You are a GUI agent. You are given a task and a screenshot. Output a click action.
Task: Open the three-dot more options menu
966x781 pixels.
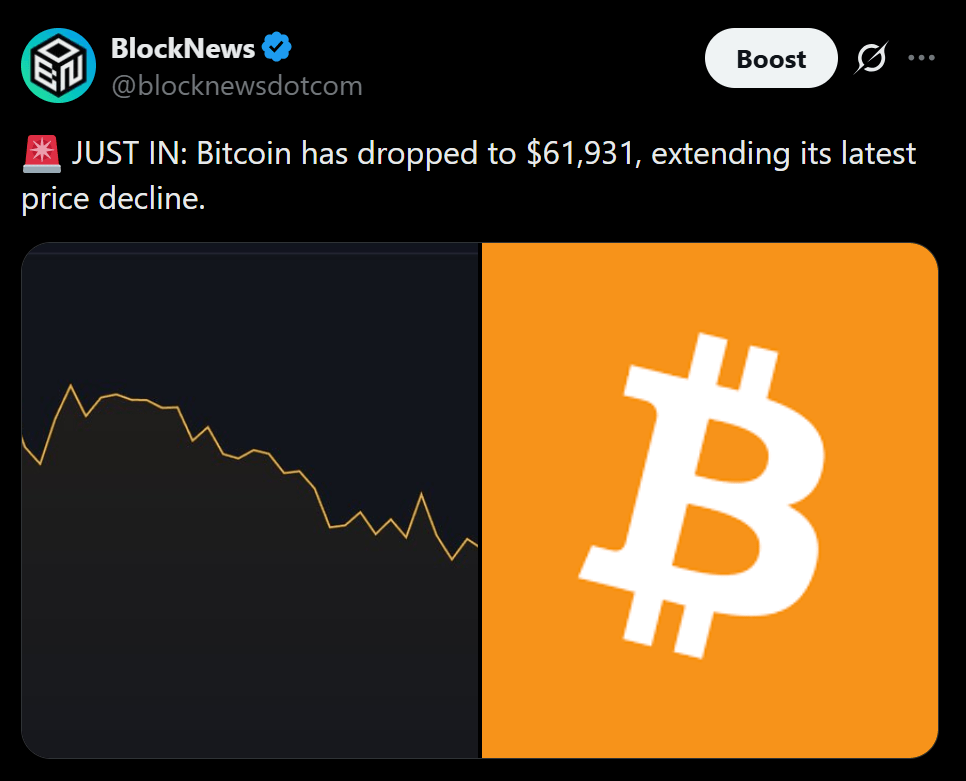tap(922, 58)
